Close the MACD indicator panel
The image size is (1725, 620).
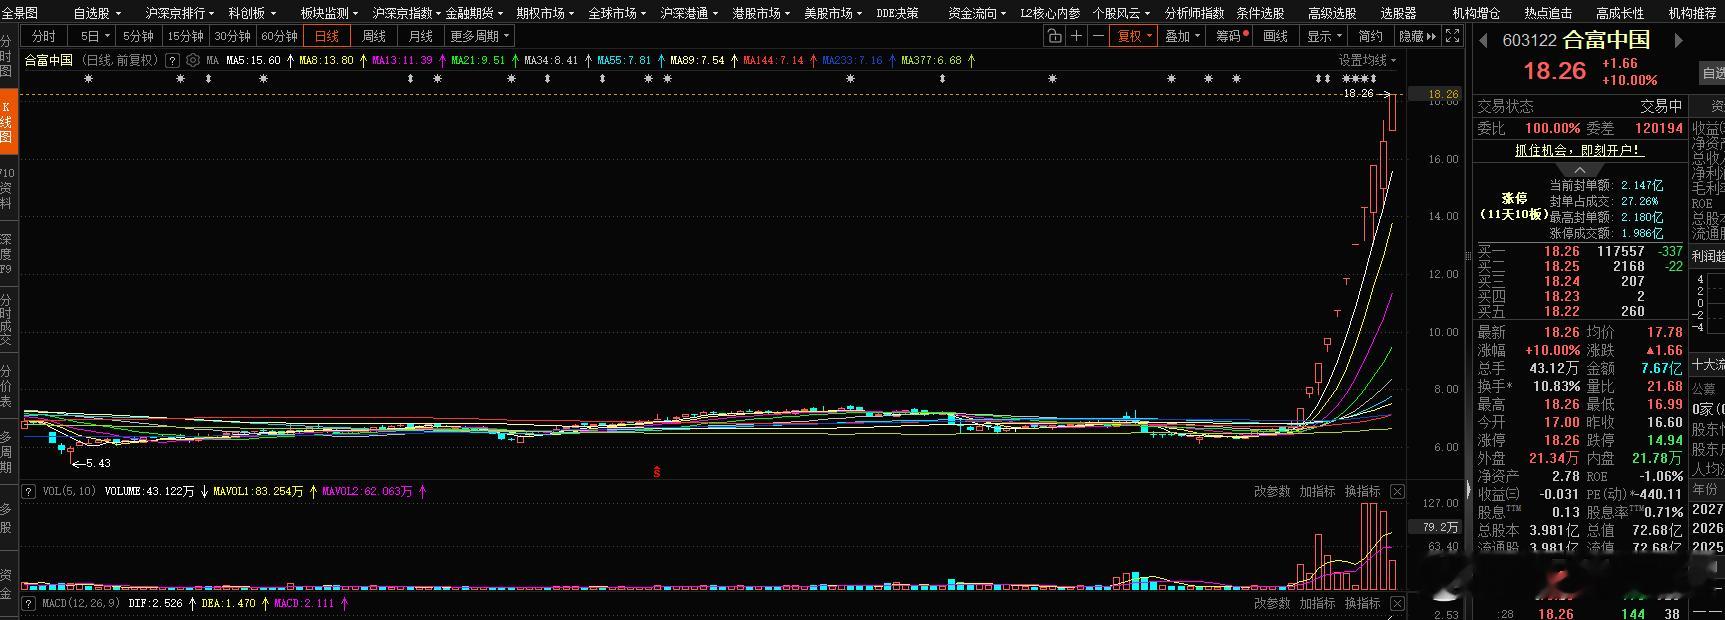tap(1397, 603)
